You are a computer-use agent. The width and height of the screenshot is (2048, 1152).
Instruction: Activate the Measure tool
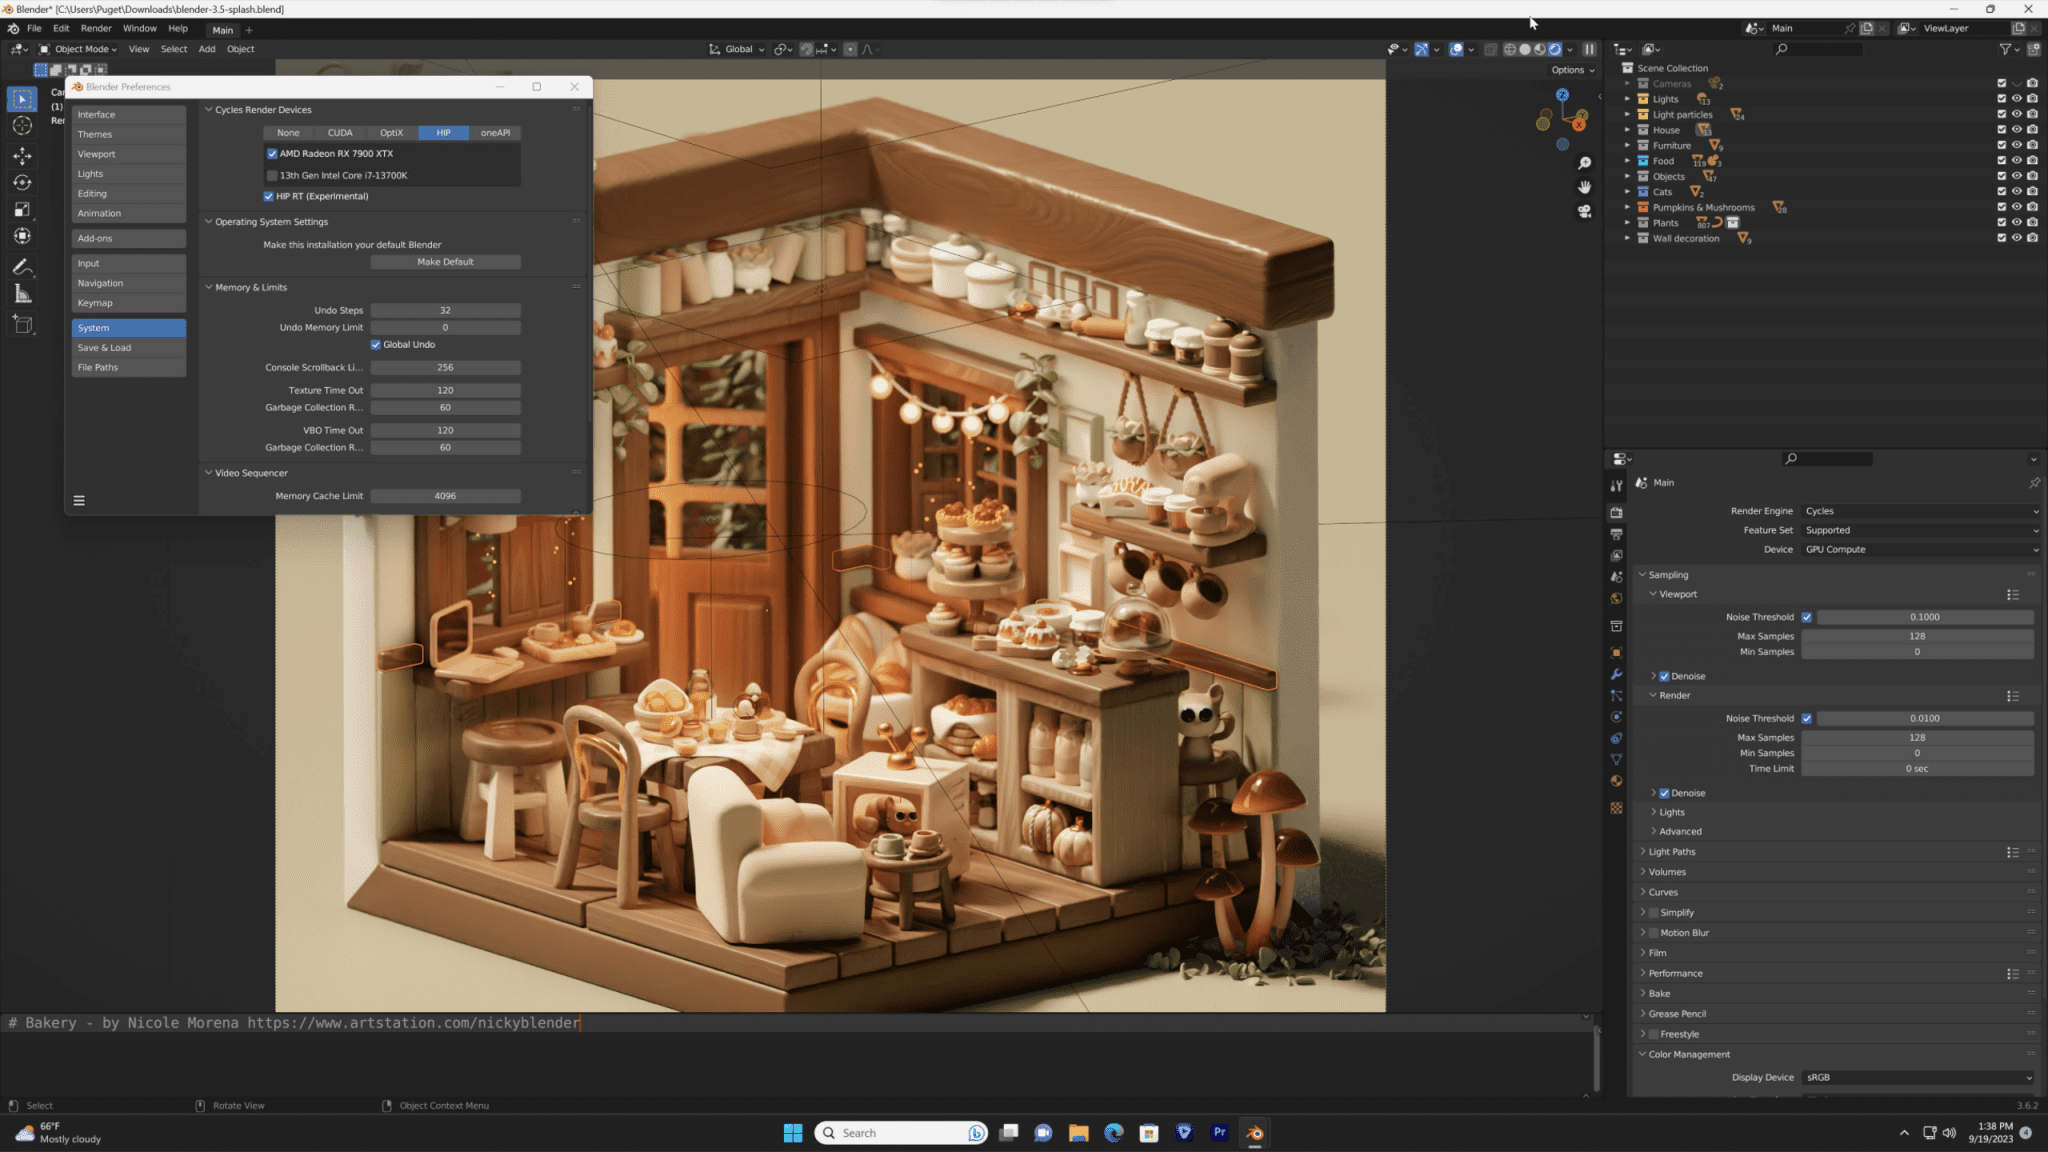[x=22, y=293]
